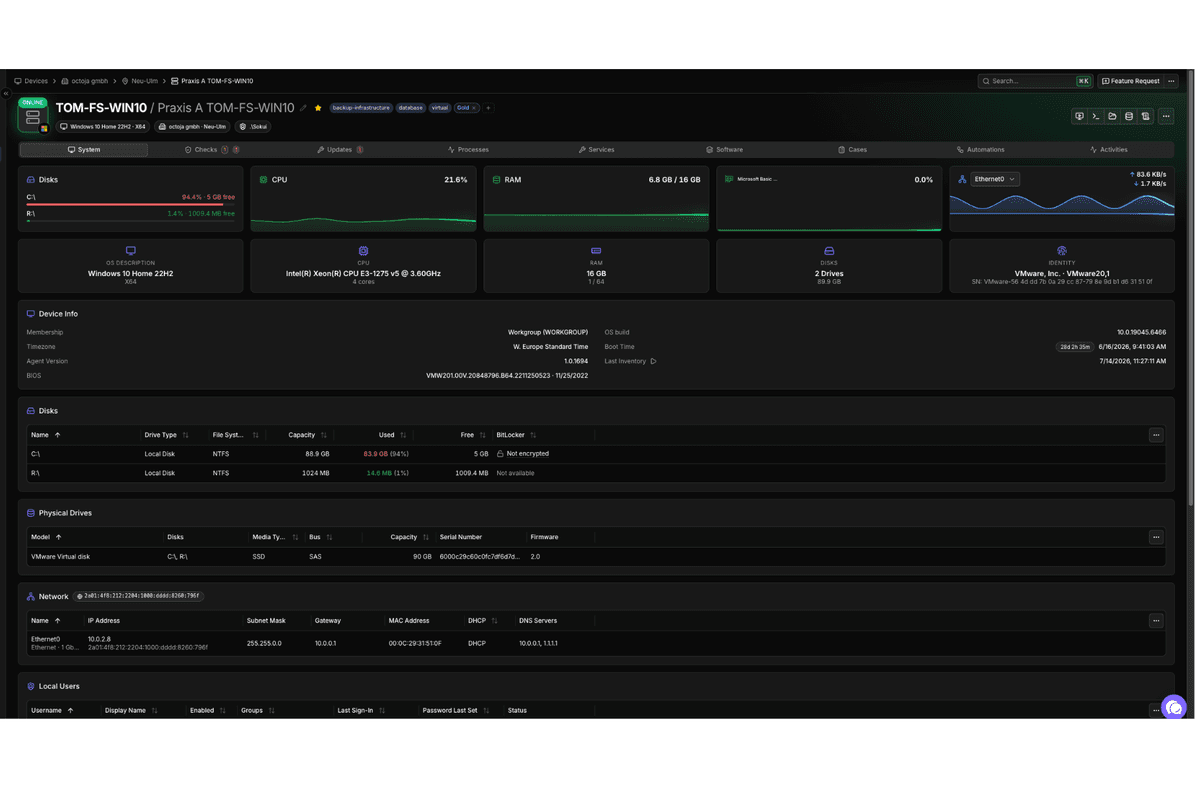Open the Network table options menu

pyautogui.click(x=1156, y=621)
